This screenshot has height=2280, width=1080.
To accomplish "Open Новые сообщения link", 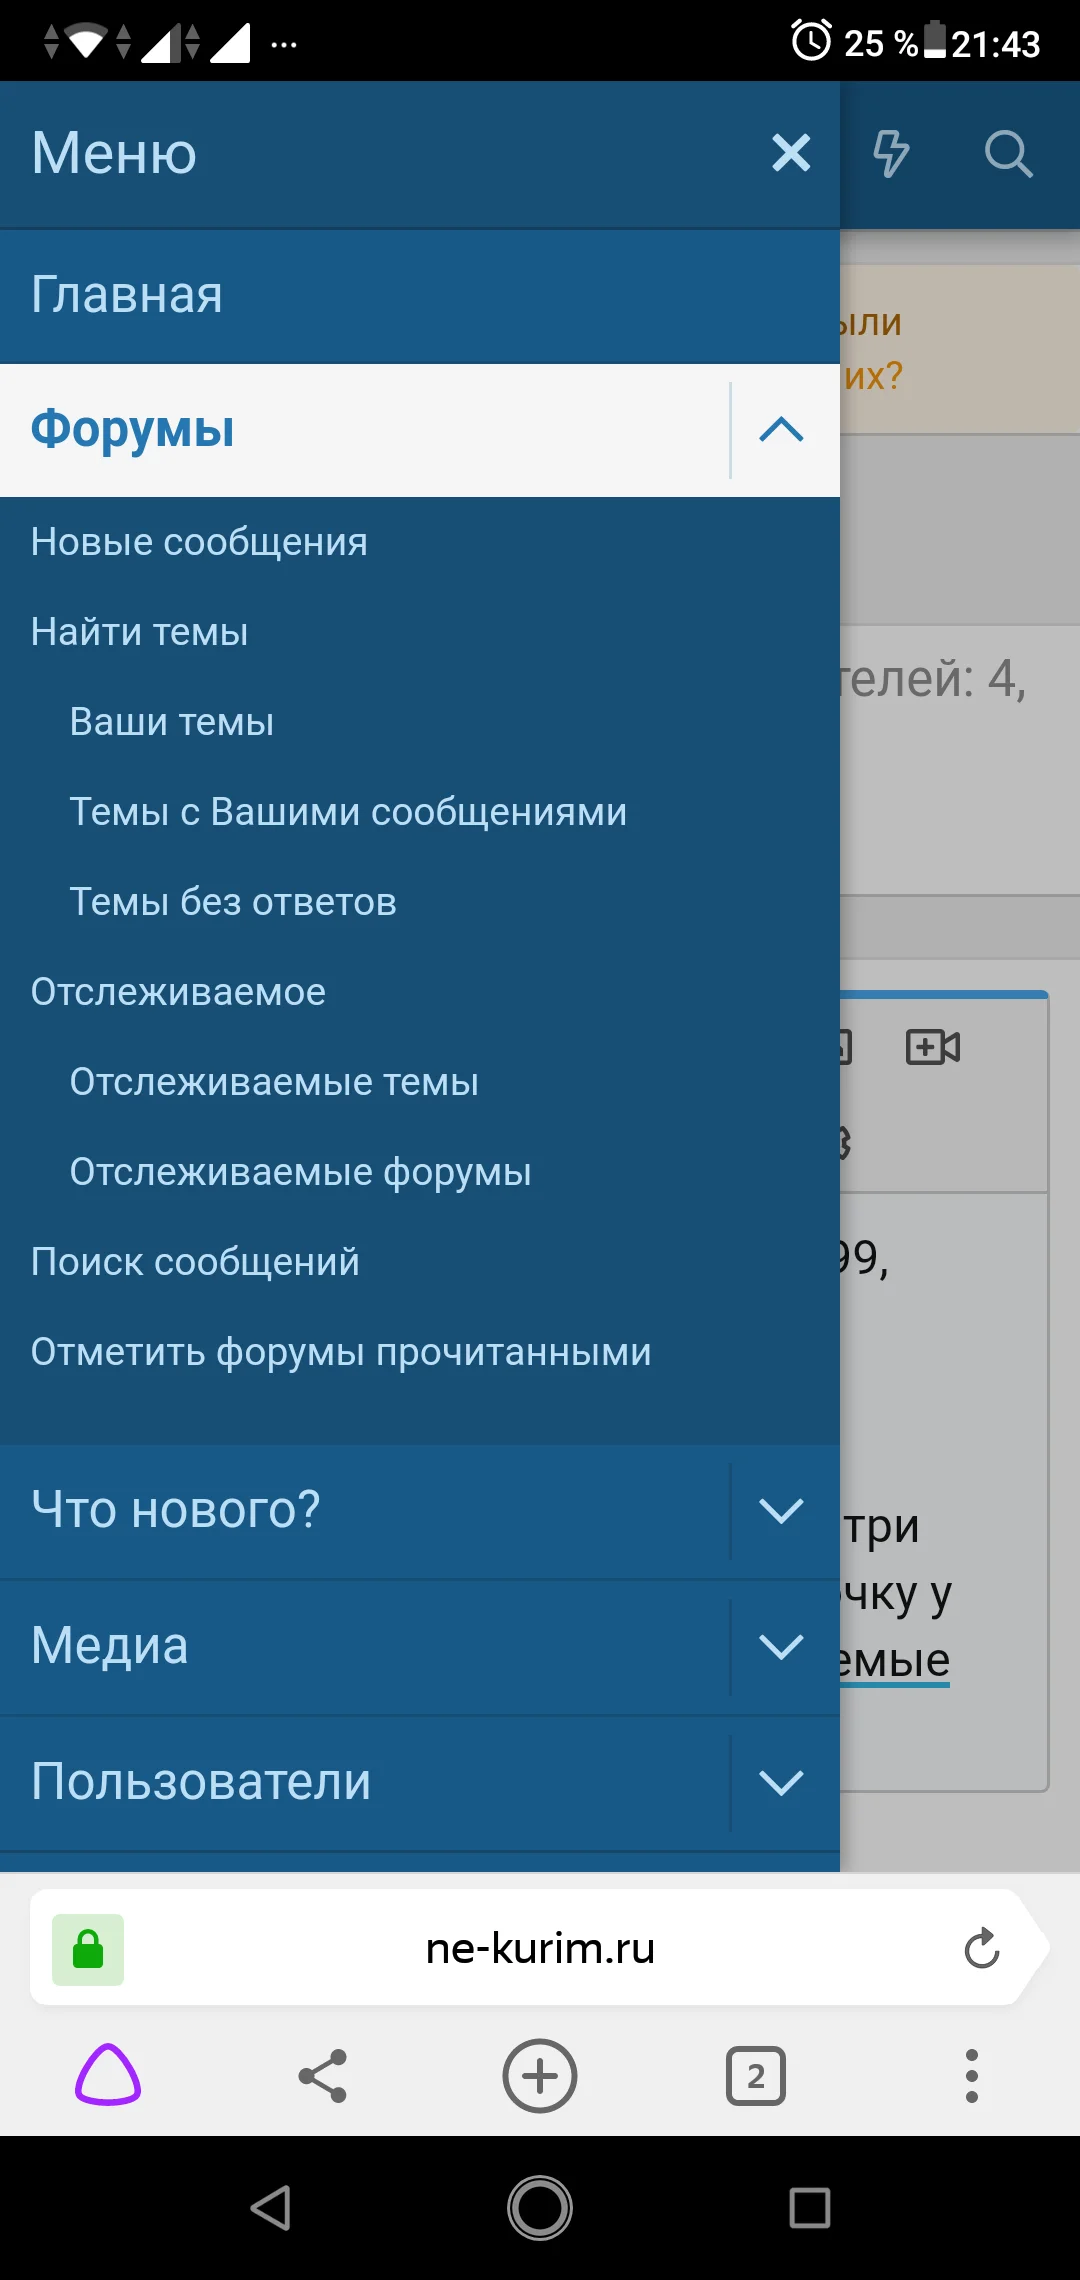I will [198, 541].
